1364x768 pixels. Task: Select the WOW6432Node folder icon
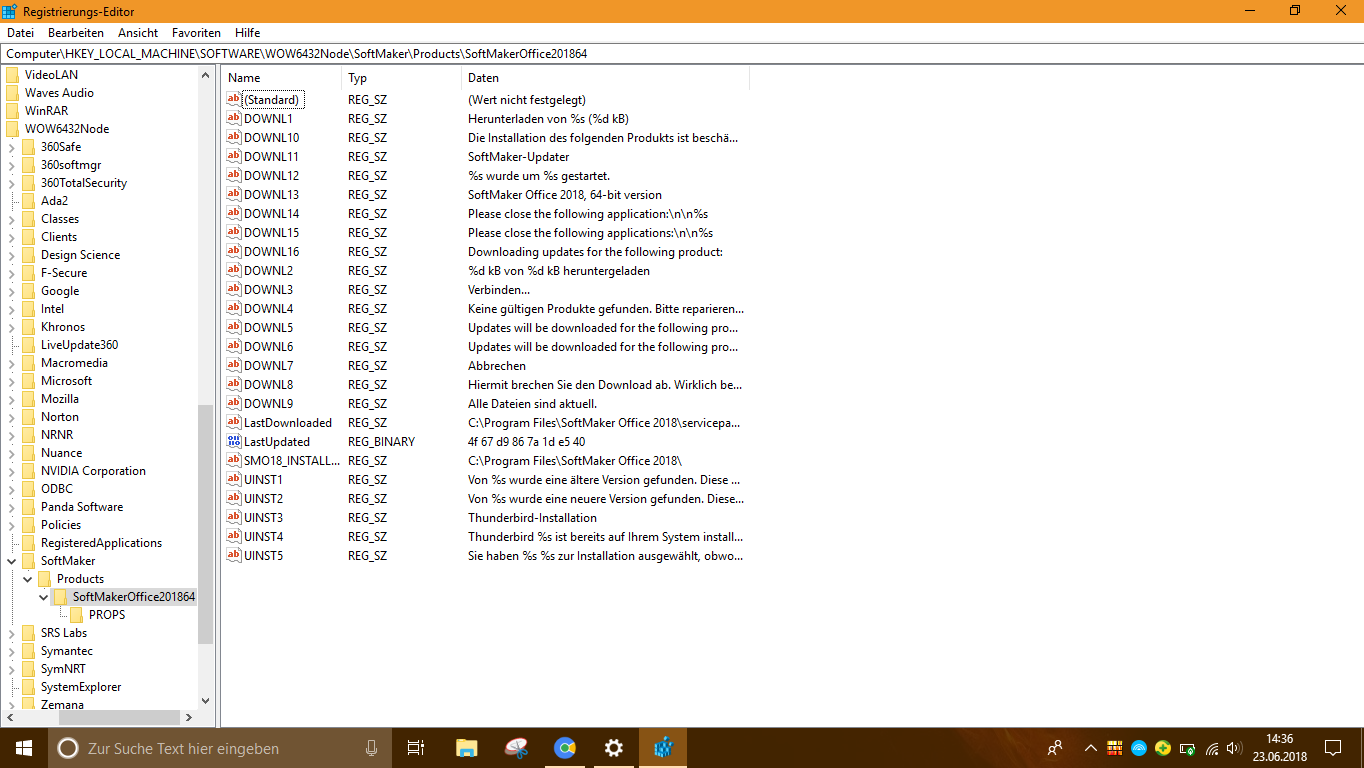pyautogui.click(x=12, y=129)
